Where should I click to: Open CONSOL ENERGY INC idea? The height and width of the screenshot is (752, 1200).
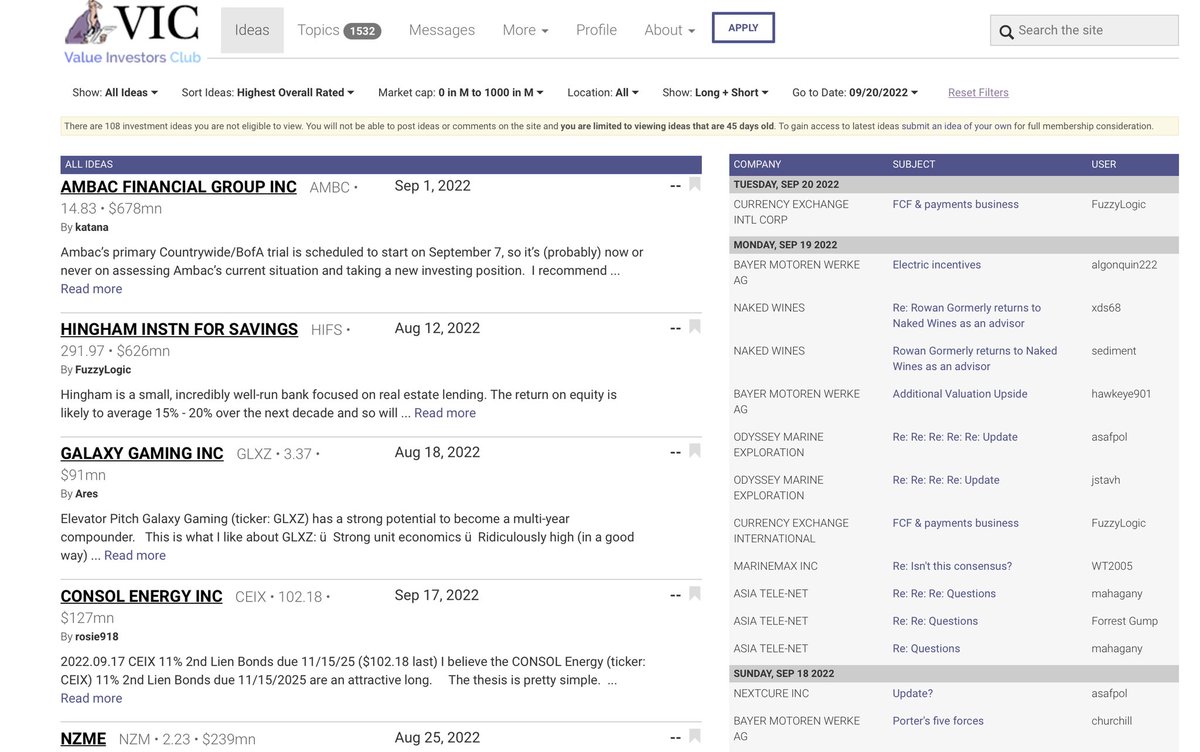point(142,596)
